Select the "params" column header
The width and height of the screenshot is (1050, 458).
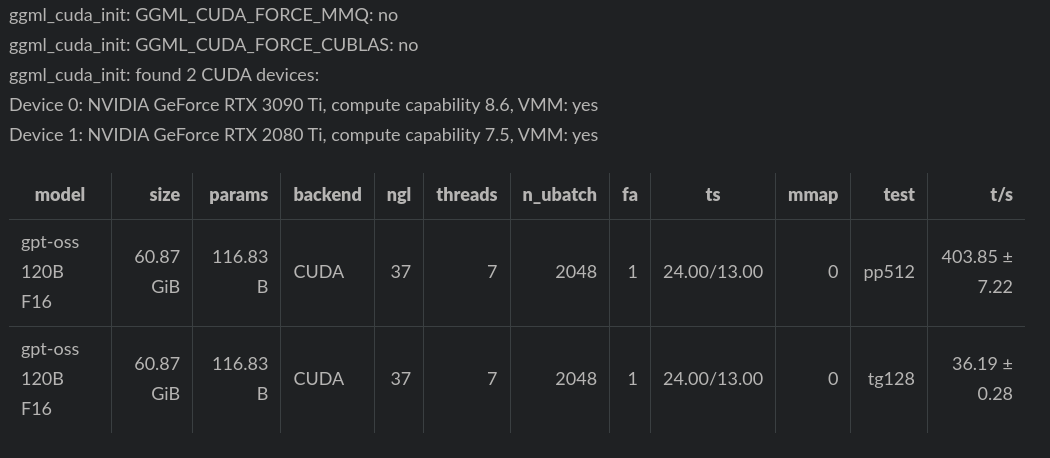[238, 195]
